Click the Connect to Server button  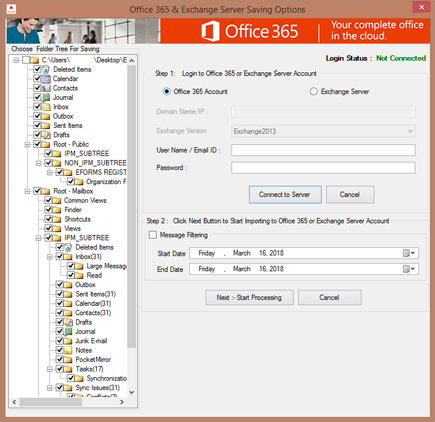click(x=285, y=195)
